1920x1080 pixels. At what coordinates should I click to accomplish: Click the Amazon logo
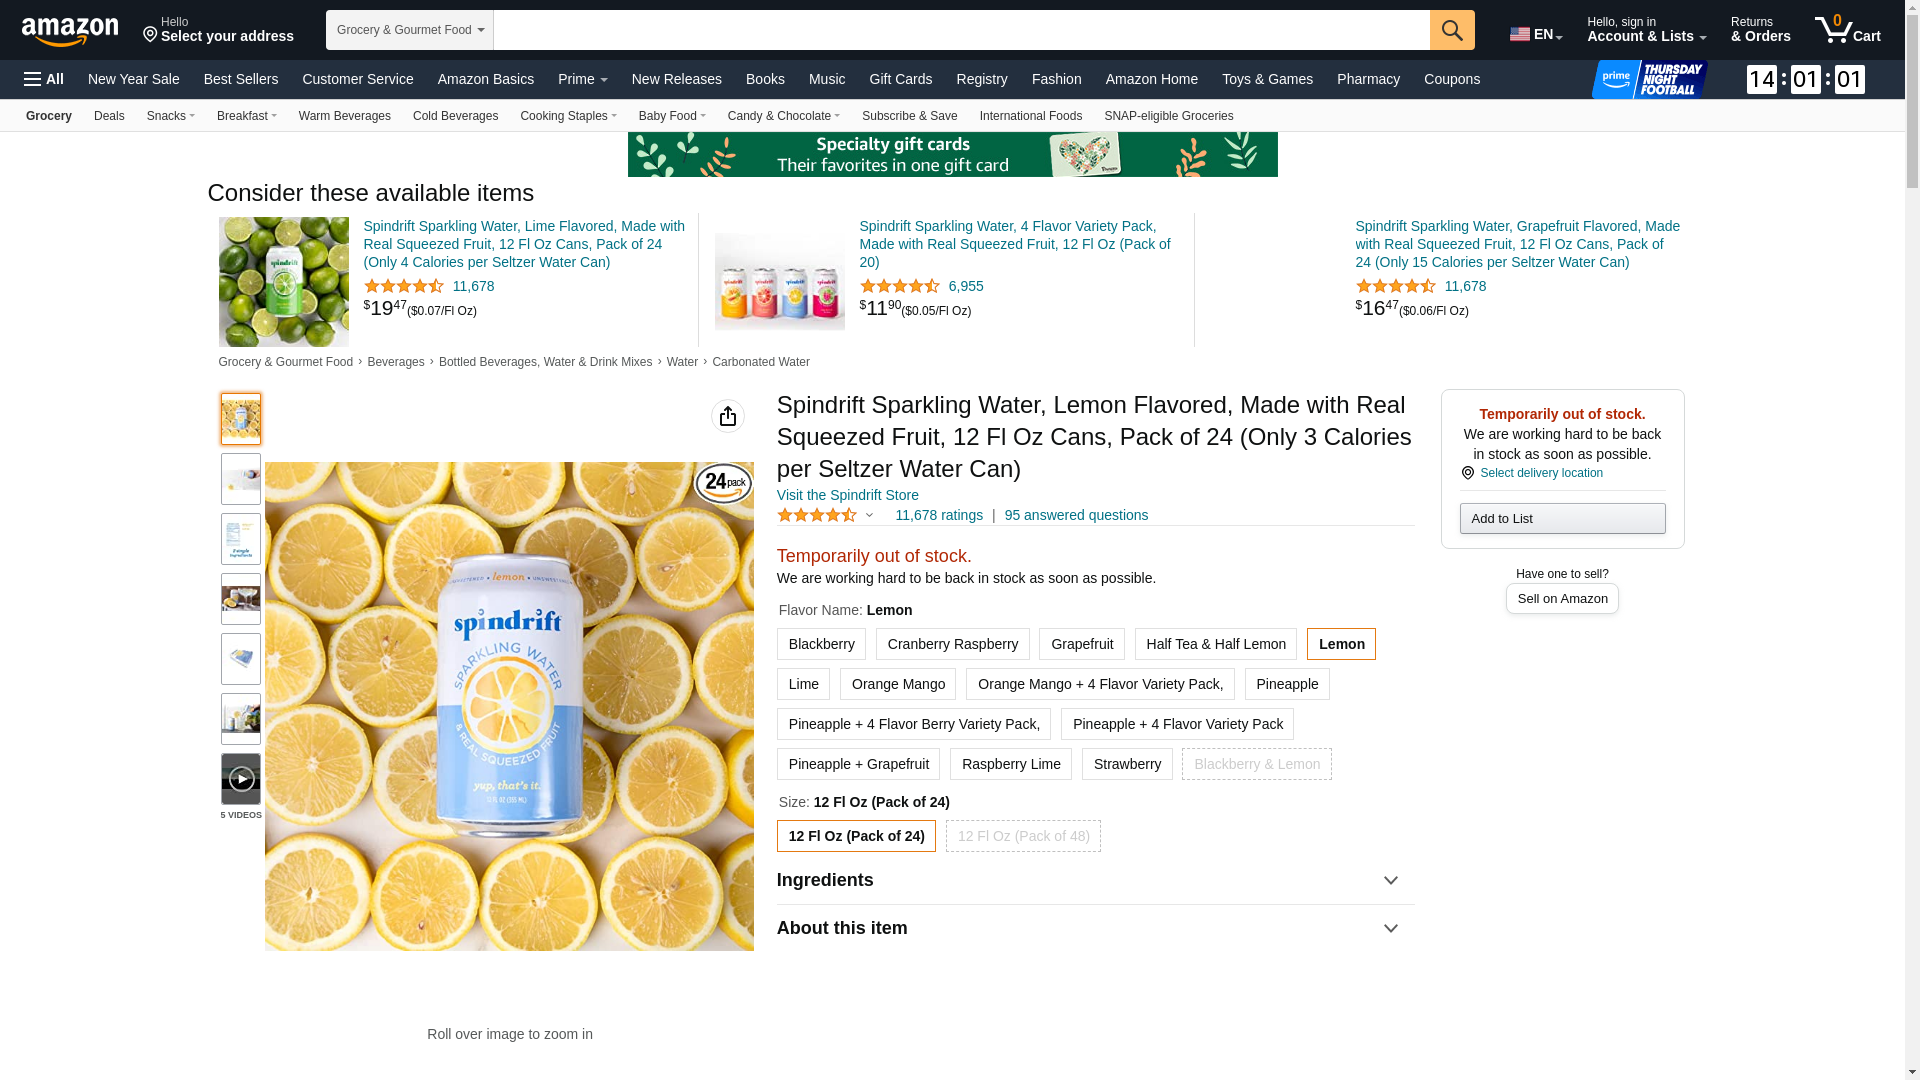pos(70,32)
